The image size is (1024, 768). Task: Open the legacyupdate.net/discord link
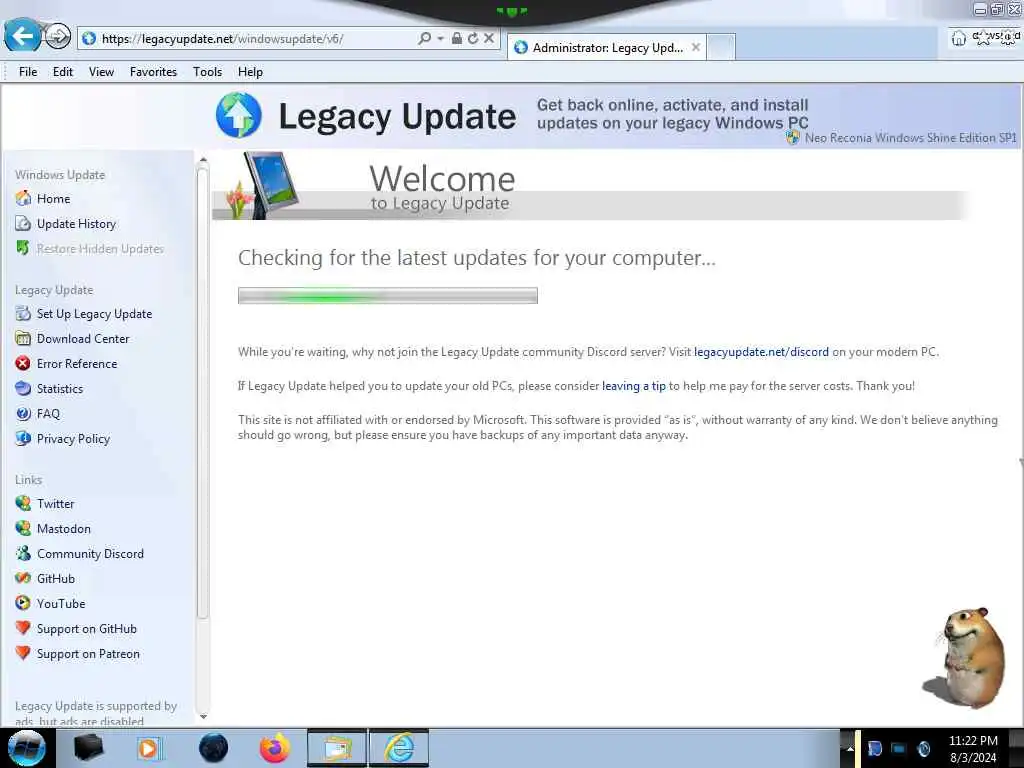coord(761,352)
